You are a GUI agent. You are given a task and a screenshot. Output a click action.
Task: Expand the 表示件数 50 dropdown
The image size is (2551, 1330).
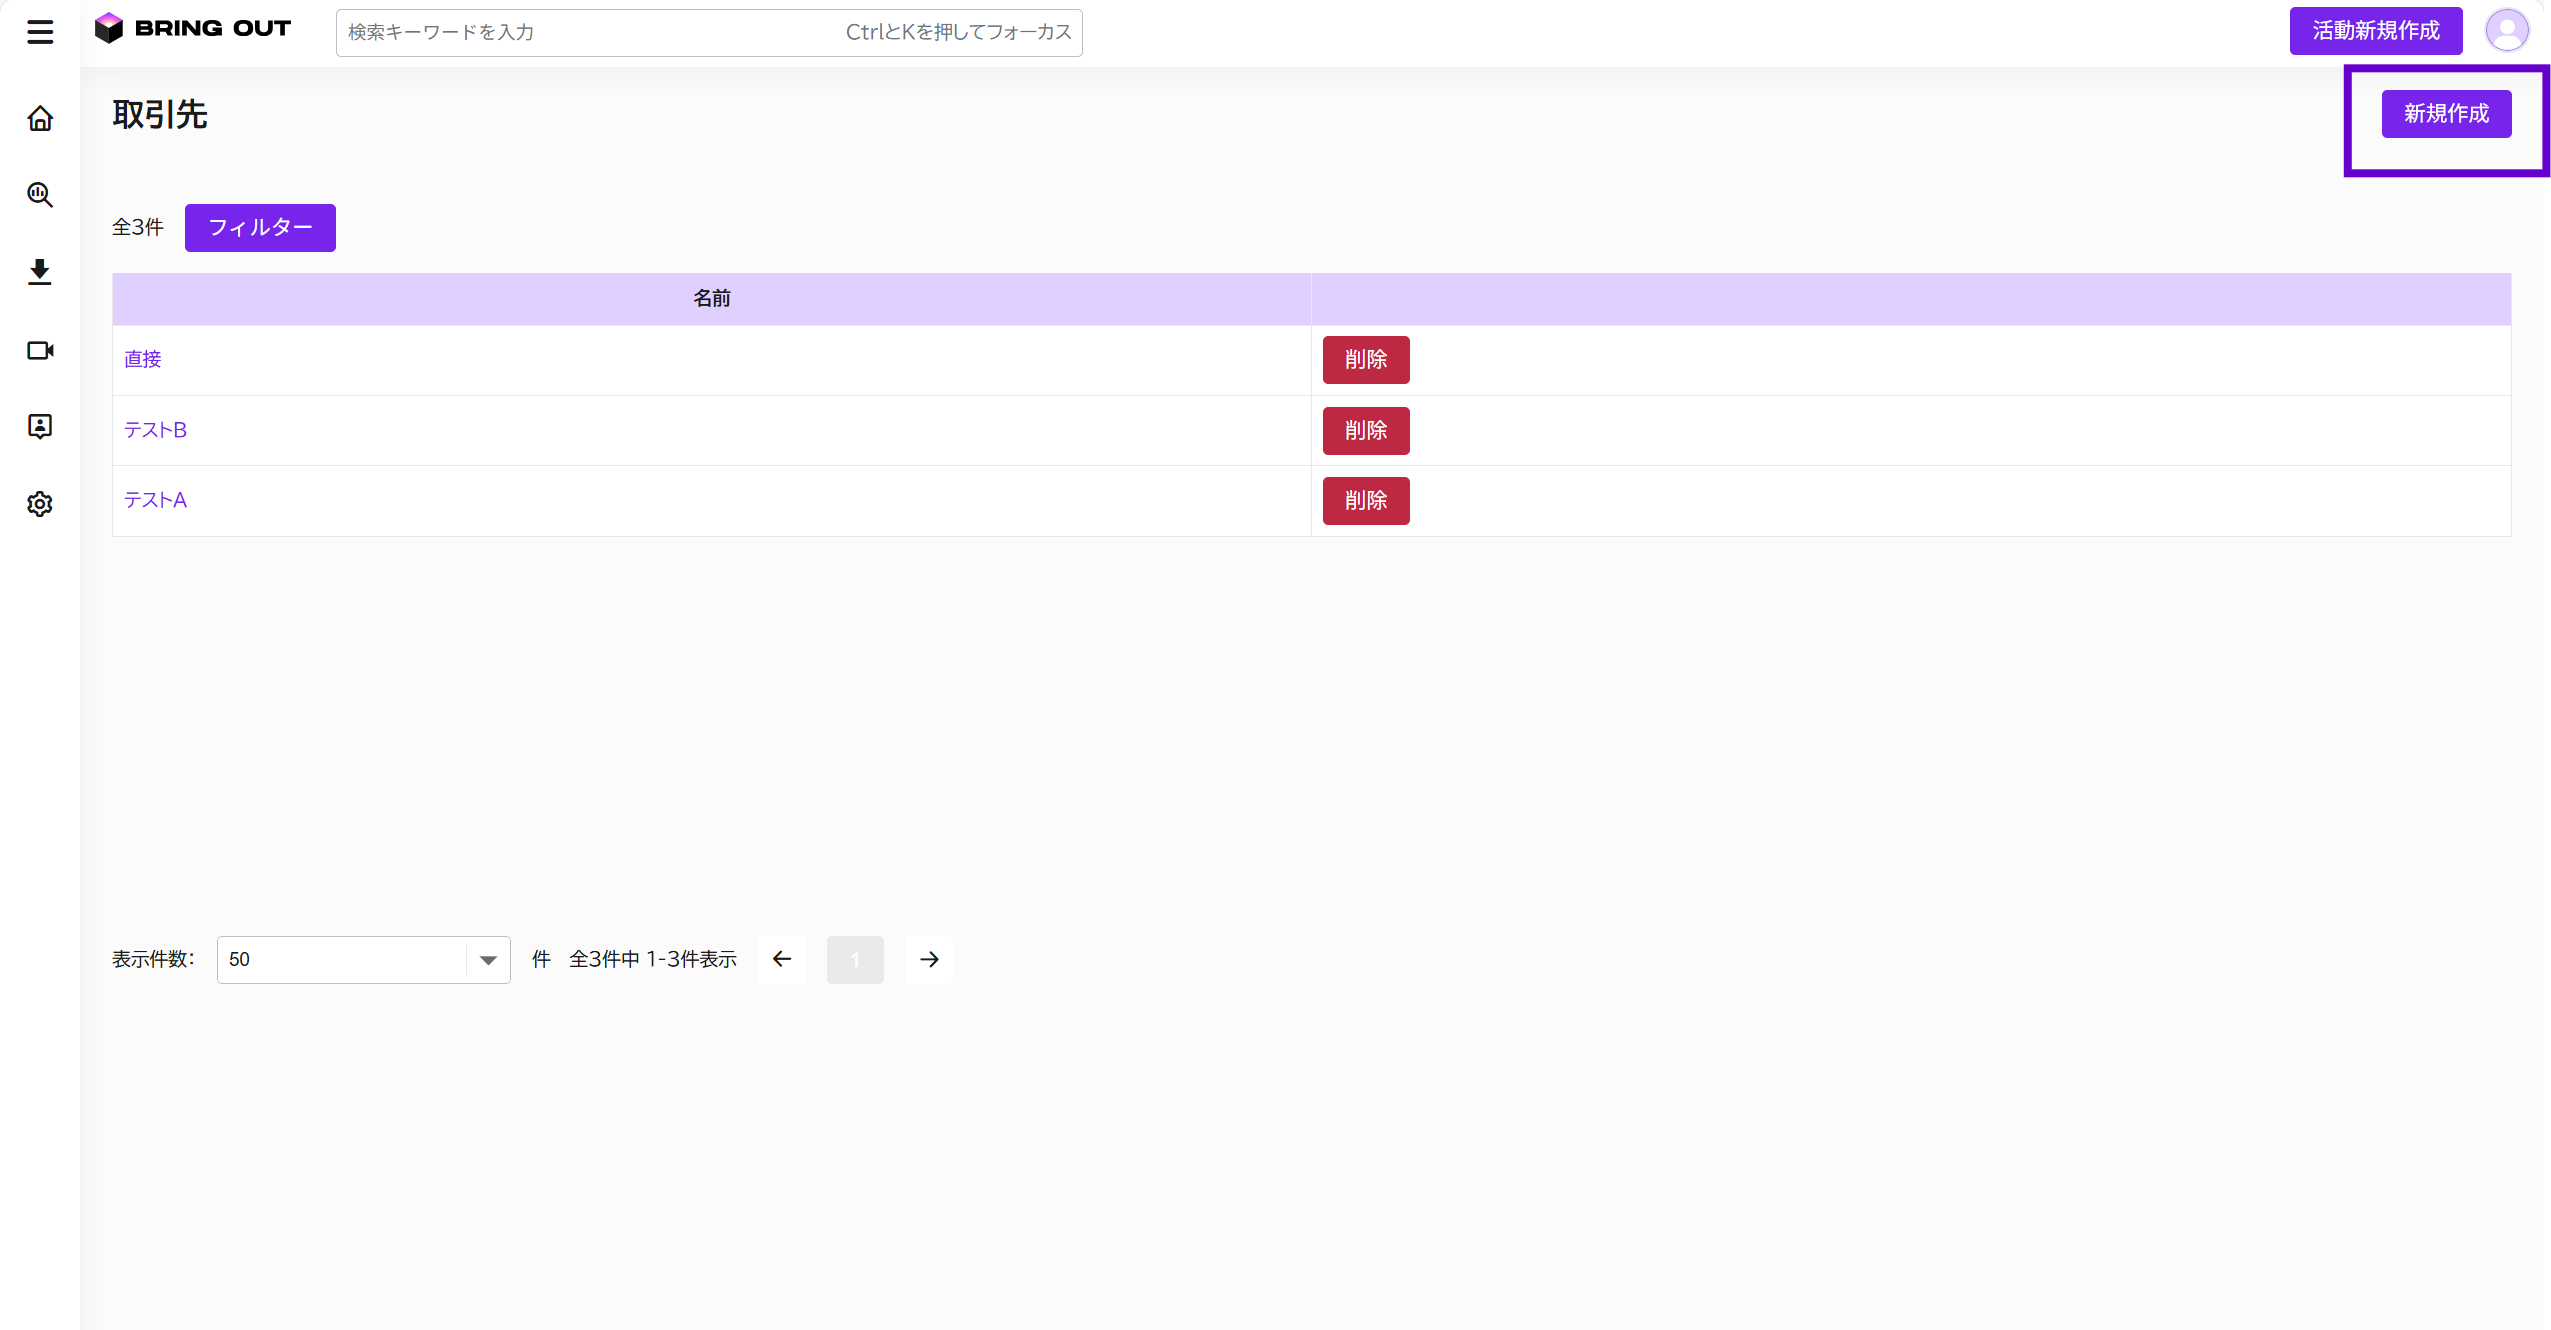[x=363, y=960]
